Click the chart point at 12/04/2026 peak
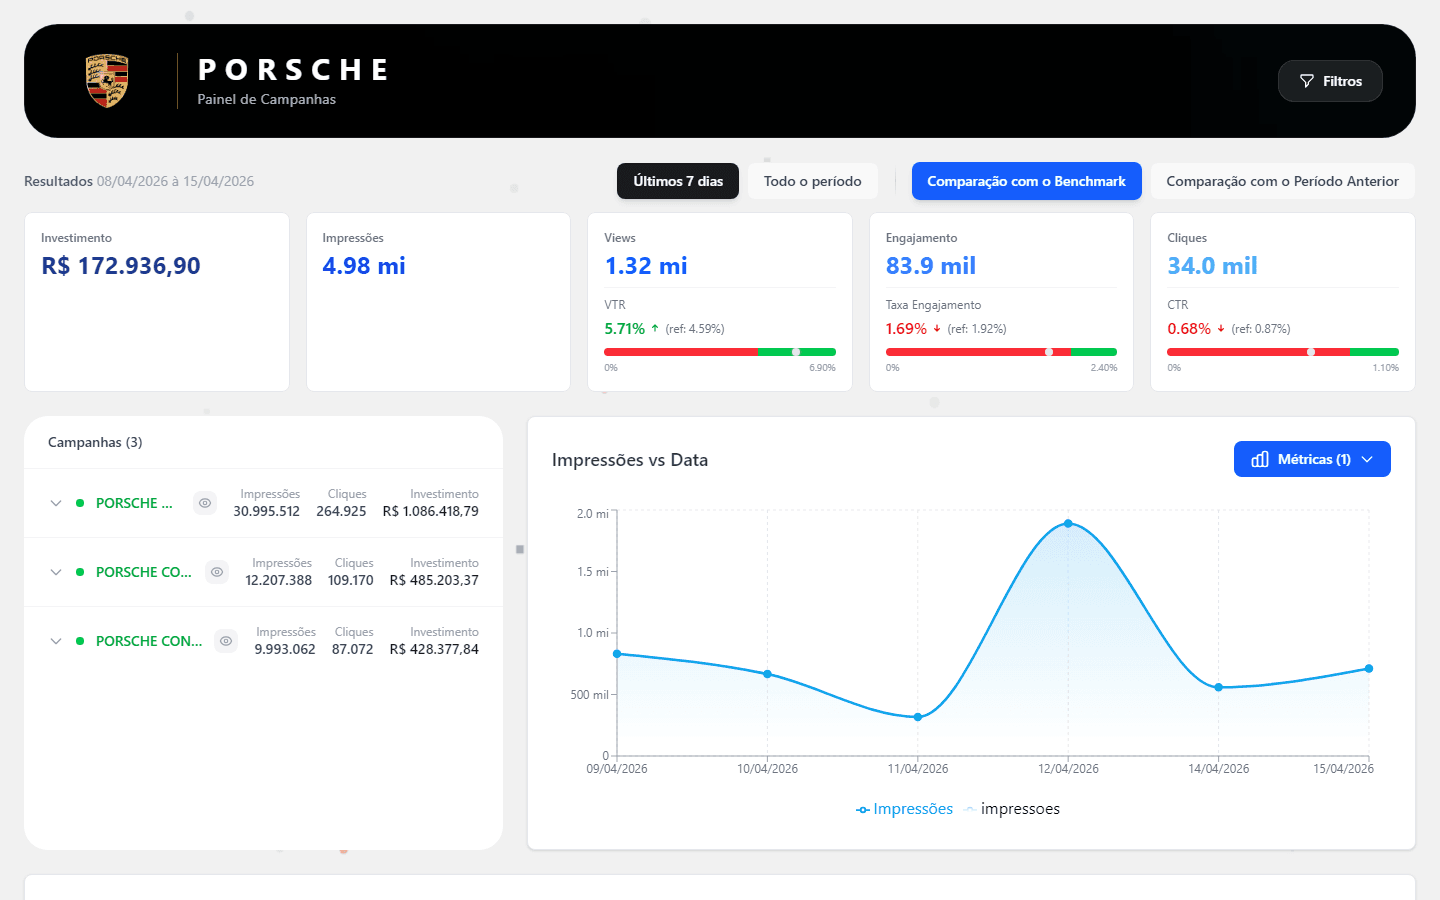The width and height of the screenshot is (1440, 900). coord(1068,523)
